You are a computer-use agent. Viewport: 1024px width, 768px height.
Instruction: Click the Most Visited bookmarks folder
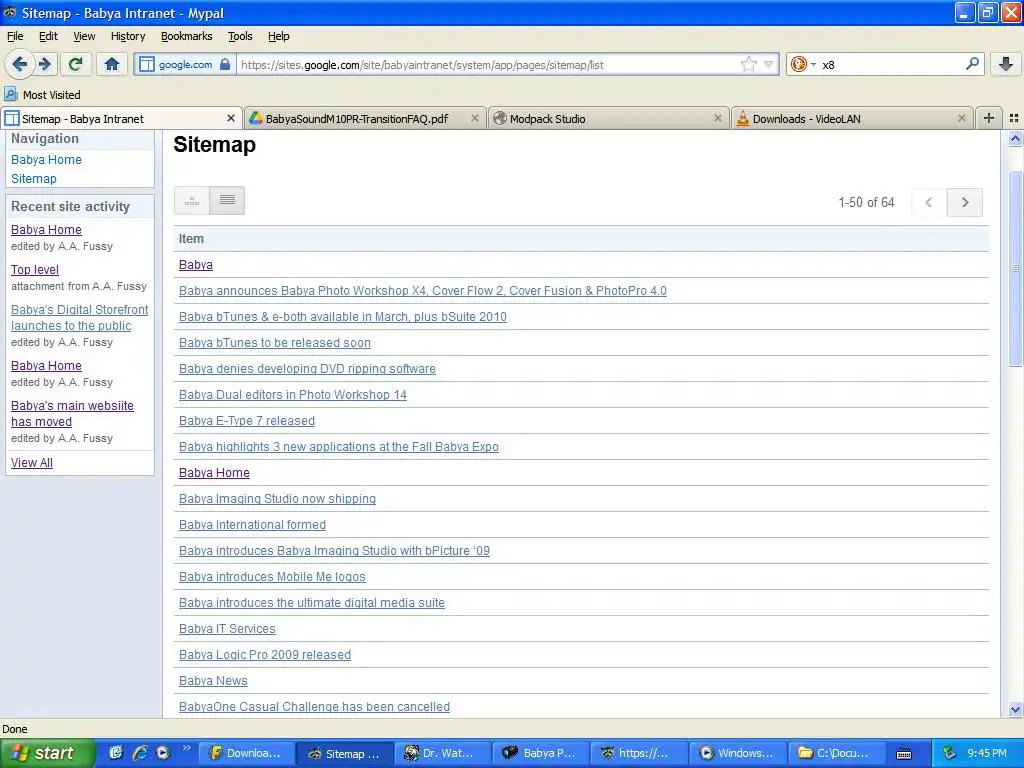coord(42,95)
